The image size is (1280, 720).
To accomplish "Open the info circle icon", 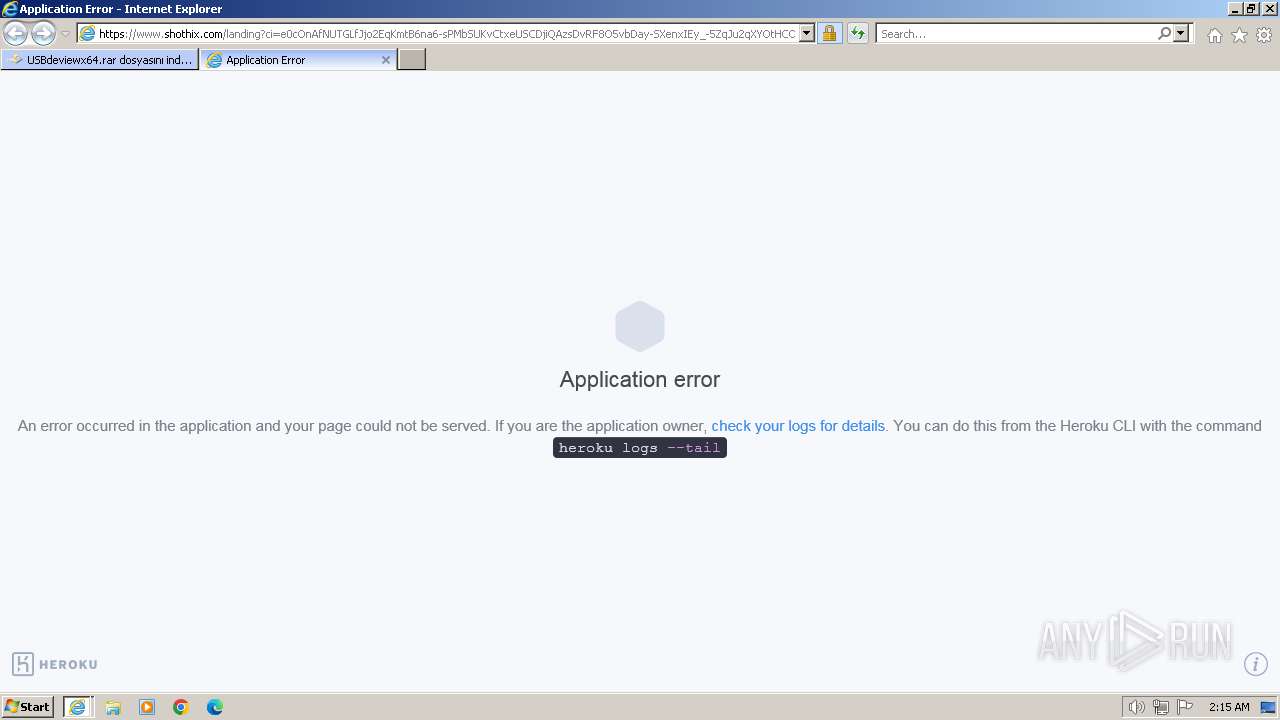I will 1256,664.
